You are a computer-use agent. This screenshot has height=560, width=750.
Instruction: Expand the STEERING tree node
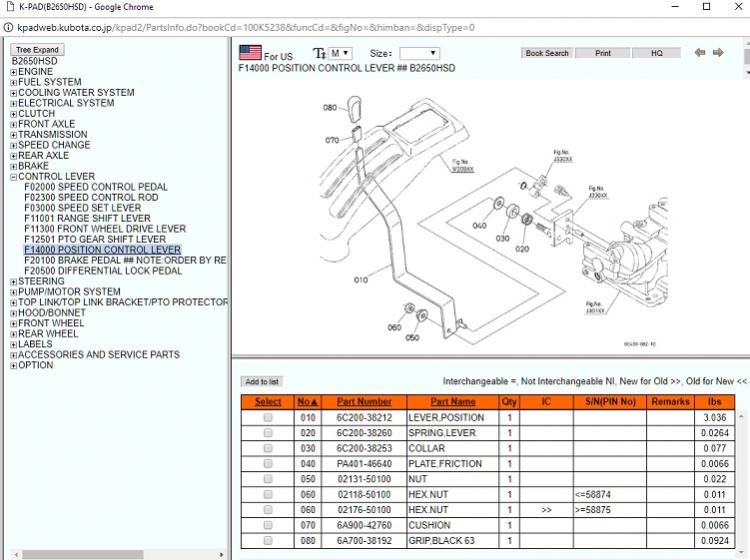tap(14, 282)
